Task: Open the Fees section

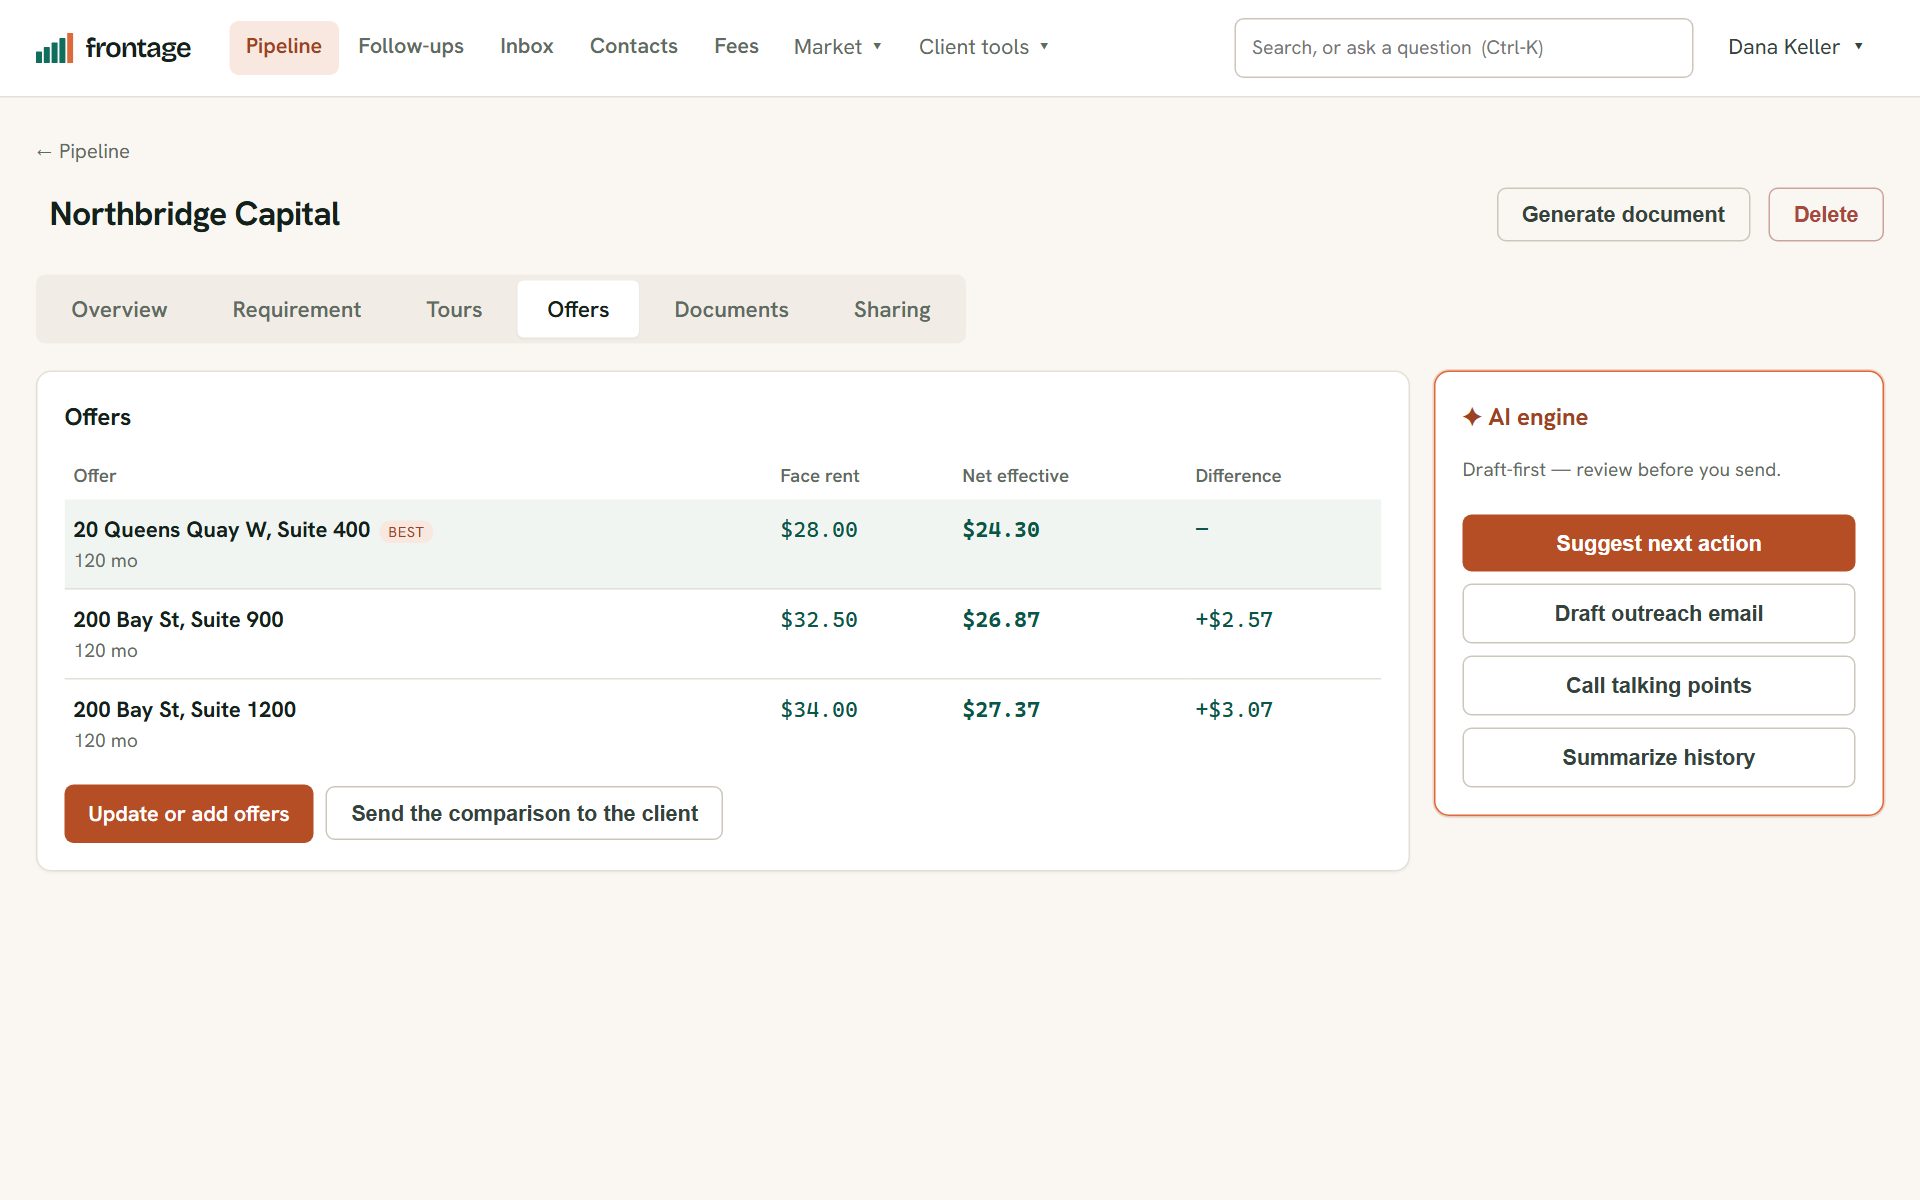Action: click(736, 46)
